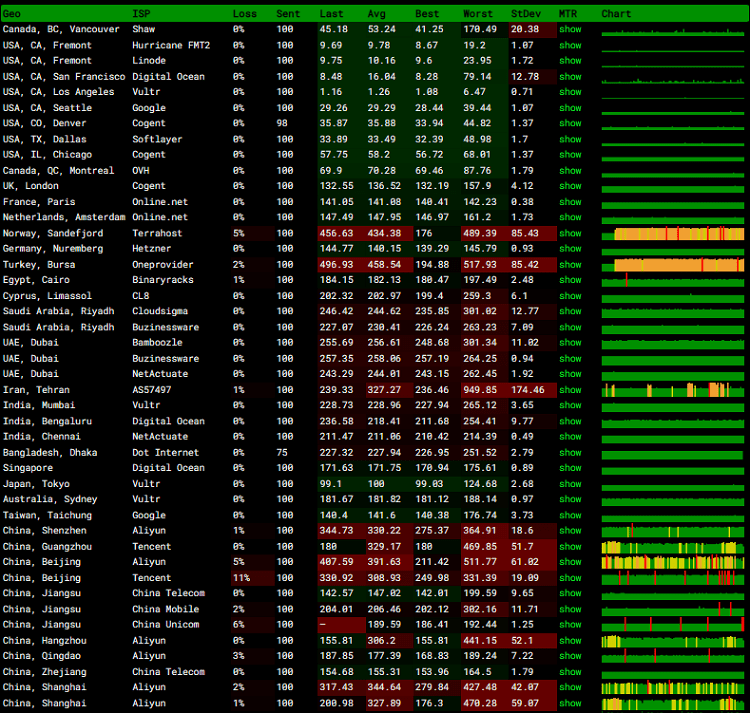Click 'show' for the Amsterdam Online.net row
Screen dimensions: 750x713
pyautogui.click(x=570, y=217)
